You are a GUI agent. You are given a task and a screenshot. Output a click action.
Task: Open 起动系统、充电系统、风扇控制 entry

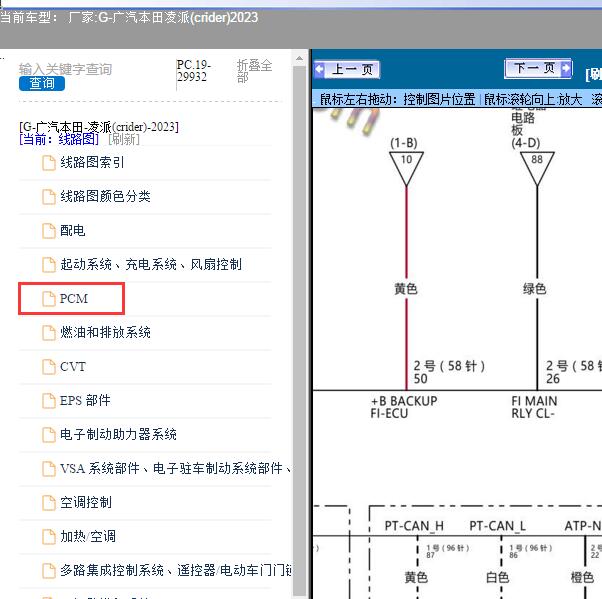point(151,264)
